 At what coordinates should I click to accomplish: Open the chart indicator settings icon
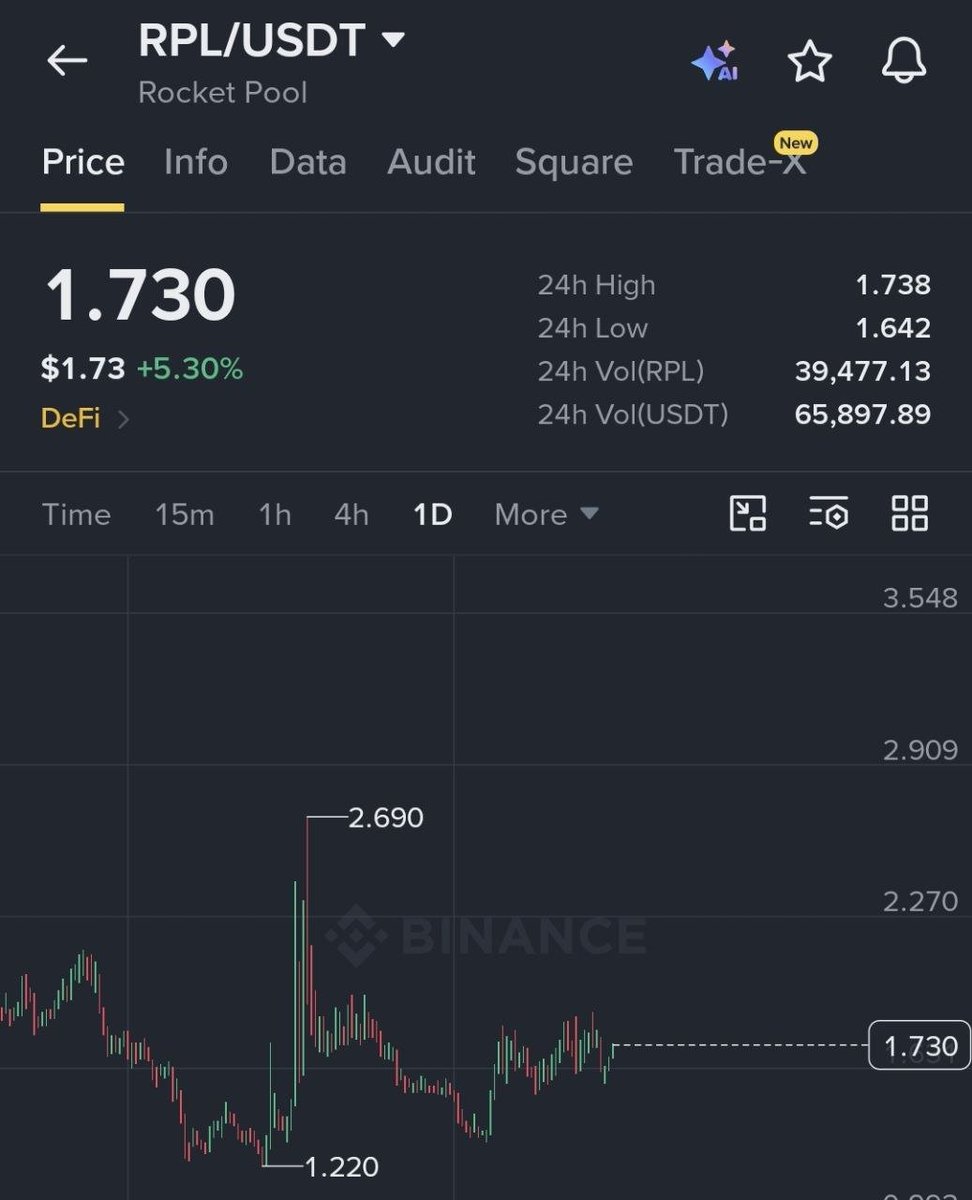pos(828,513)
